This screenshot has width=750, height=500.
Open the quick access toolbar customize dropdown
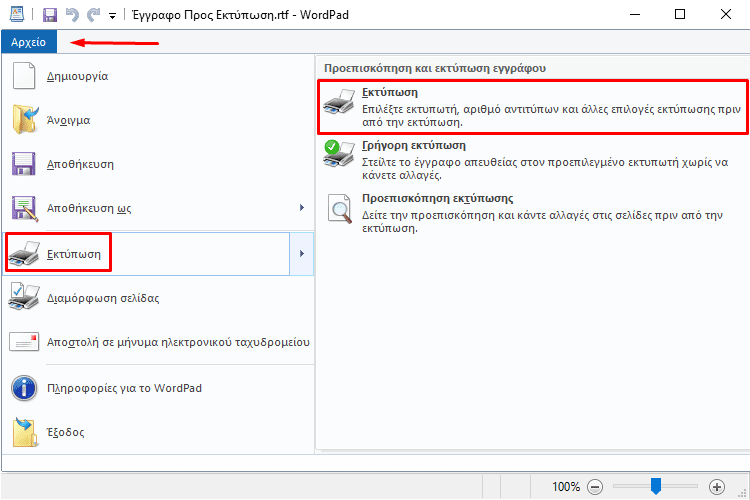pyautogui.click(x=112, y=16)
